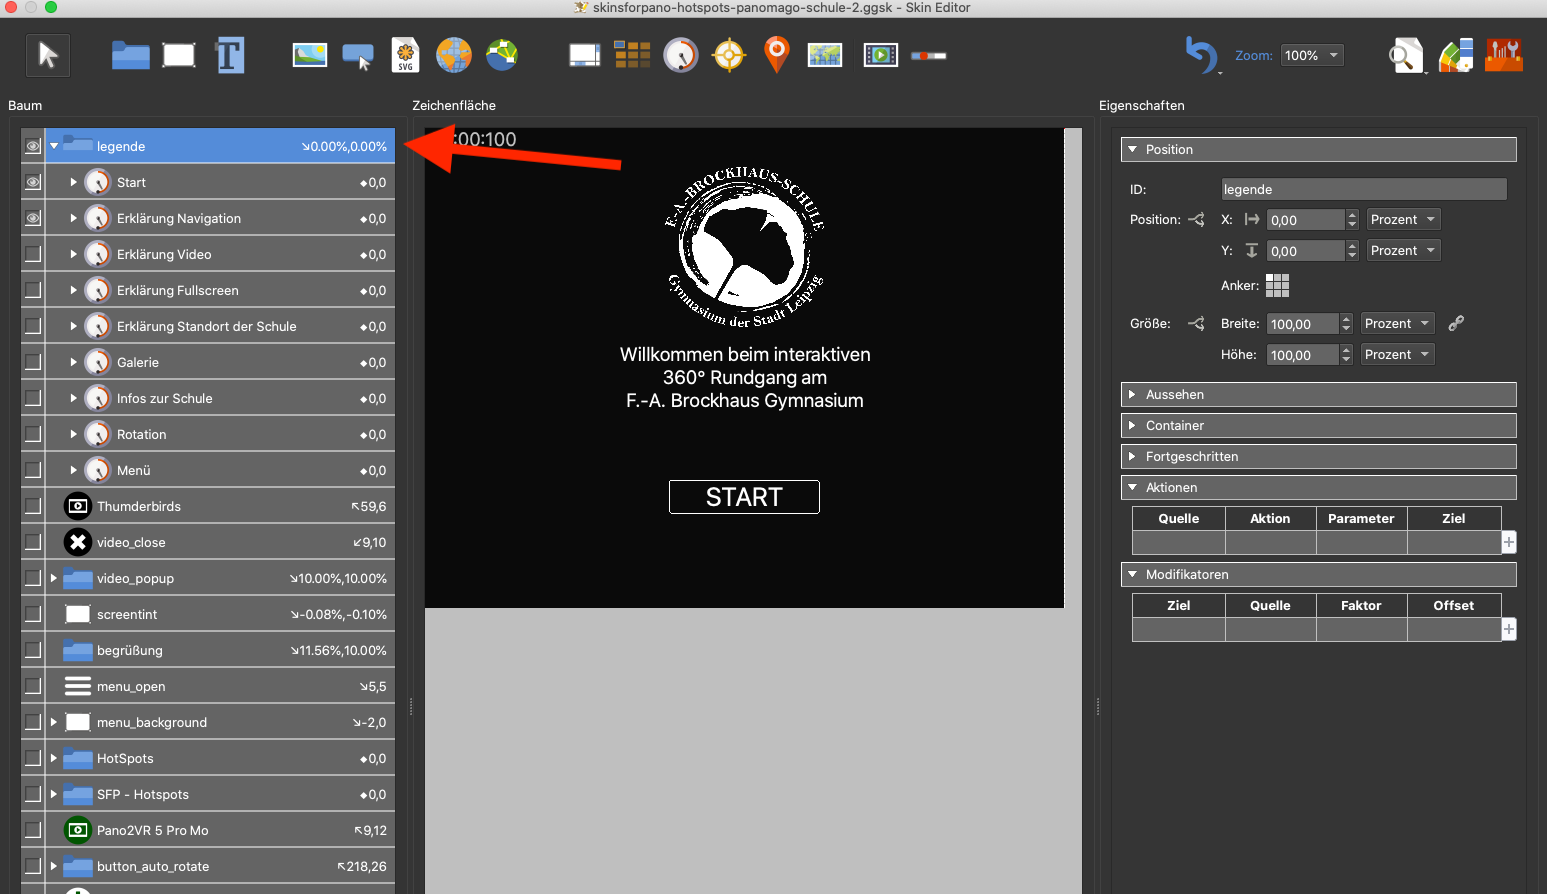Image resolution: width=1547 pixels, height=894 pixels.
Task: Click the share icon next to Größe
Action: click(x=1197, y=323)
